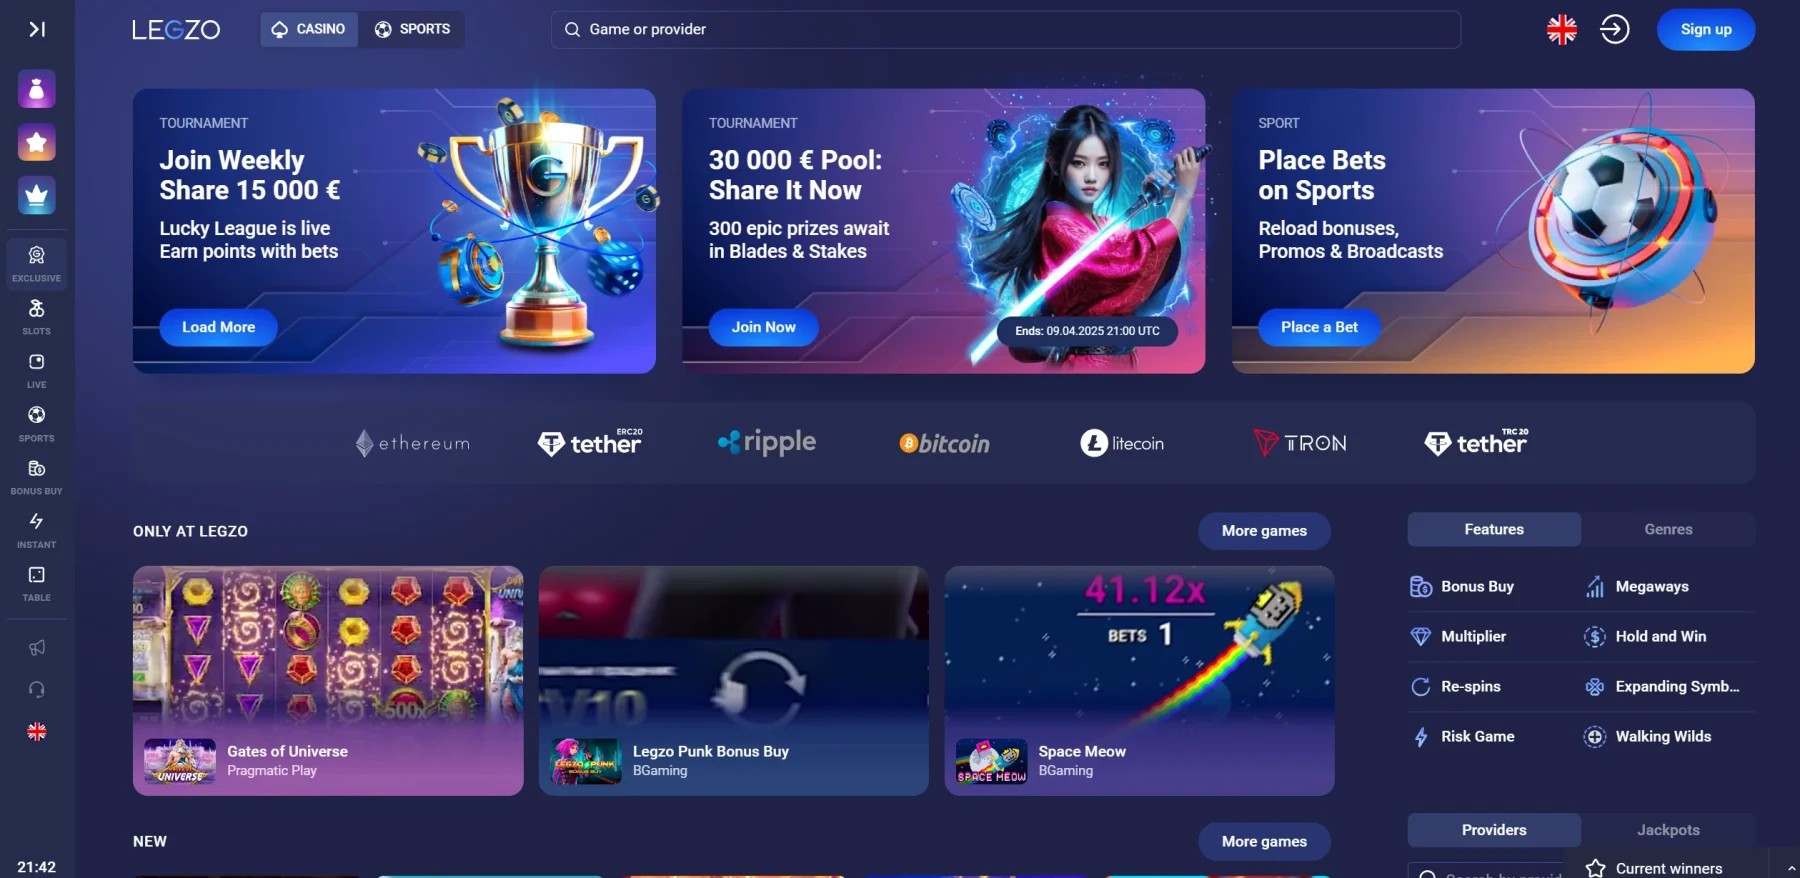Open the Live casino sidebar icon

point(37,370)
